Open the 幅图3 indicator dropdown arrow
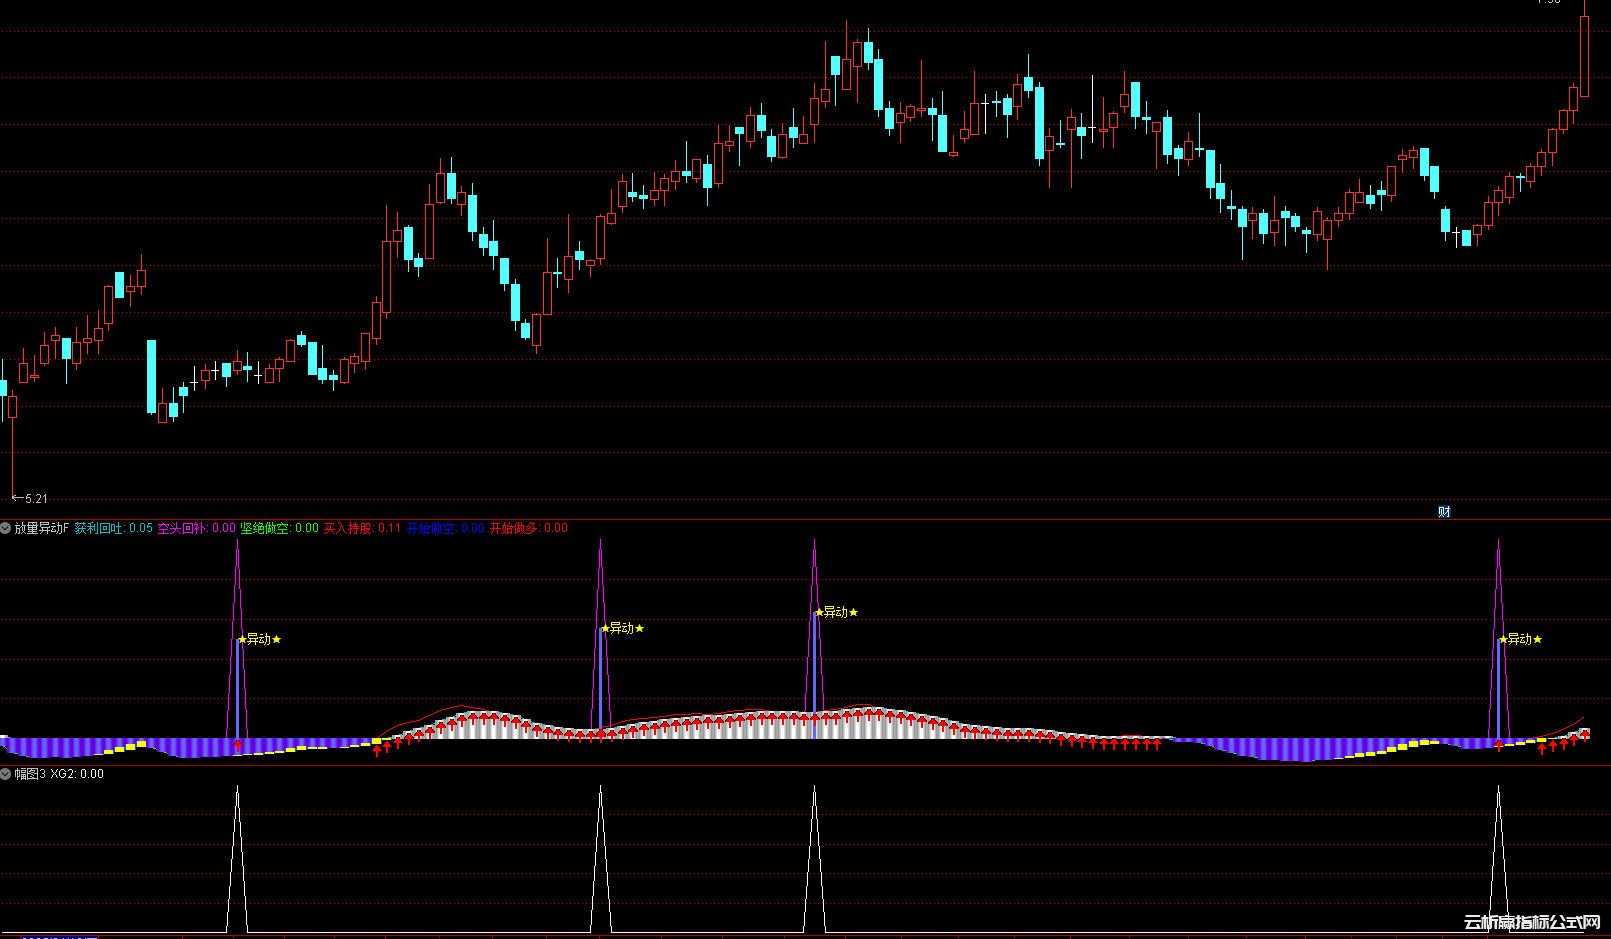1611x939 pixels. tap(6, 774)
